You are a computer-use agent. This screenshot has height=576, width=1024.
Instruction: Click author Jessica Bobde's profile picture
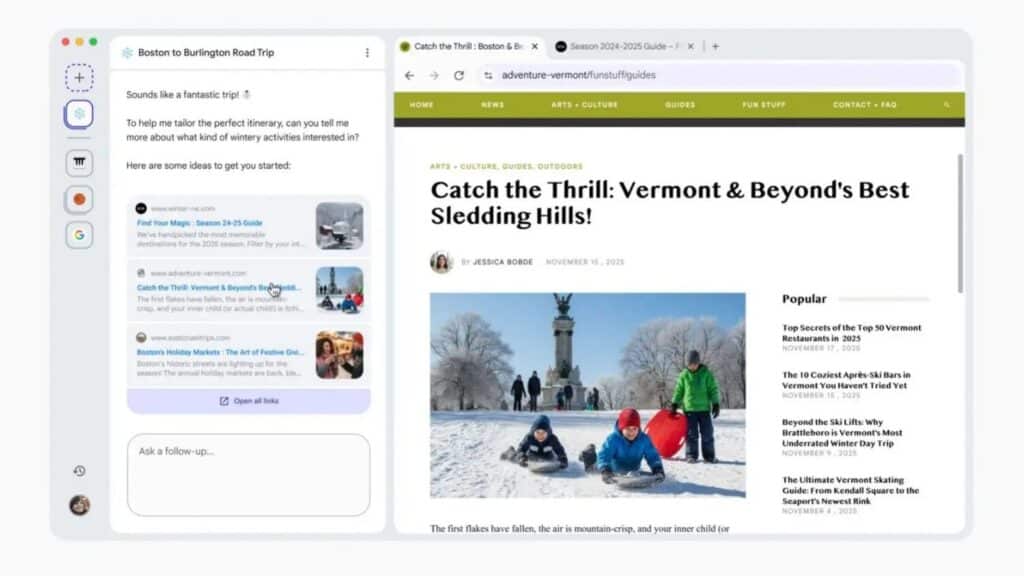tap(440, 261)
